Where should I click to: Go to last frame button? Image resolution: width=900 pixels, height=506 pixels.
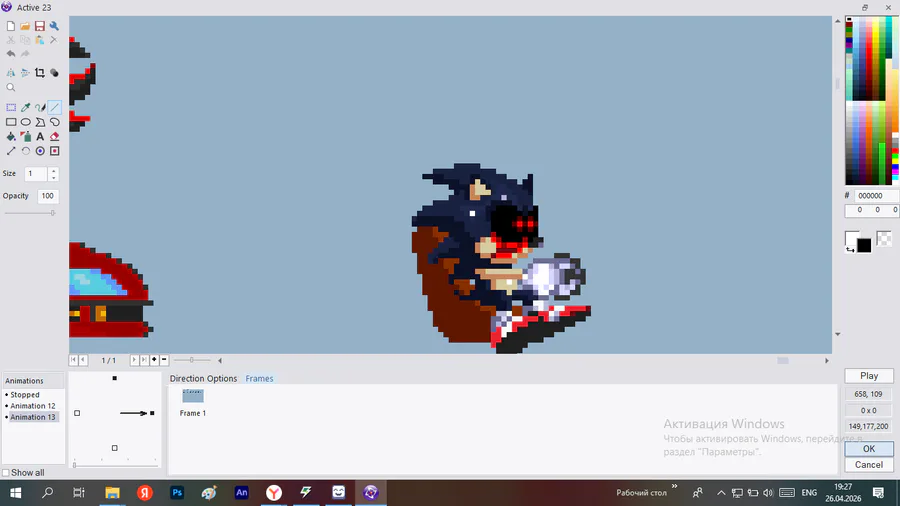(144, 360)
